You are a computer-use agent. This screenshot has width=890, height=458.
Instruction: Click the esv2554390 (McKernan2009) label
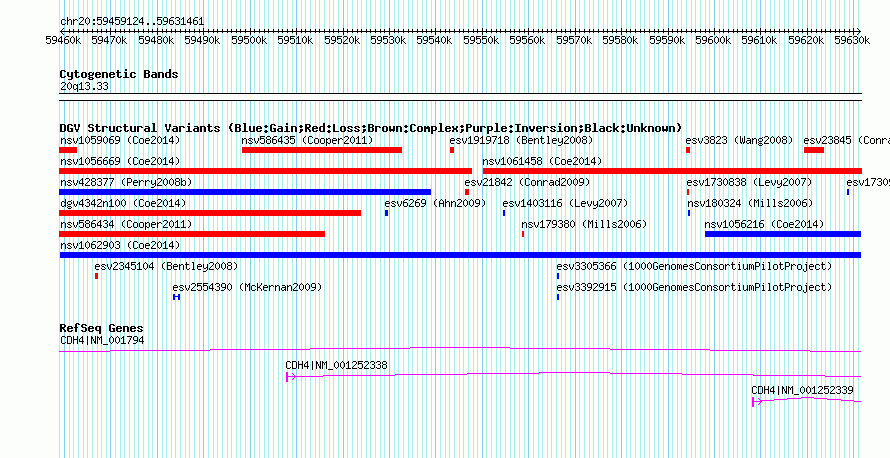pos(247,287)
